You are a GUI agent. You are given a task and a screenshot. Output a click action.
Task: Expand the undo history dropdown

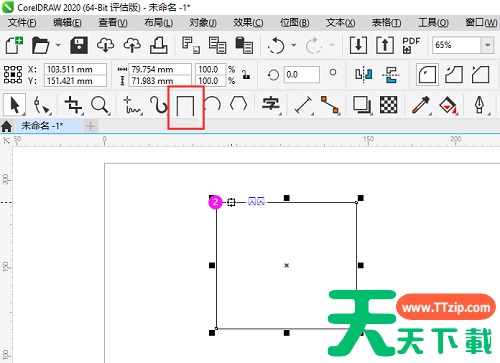[294, 45]
